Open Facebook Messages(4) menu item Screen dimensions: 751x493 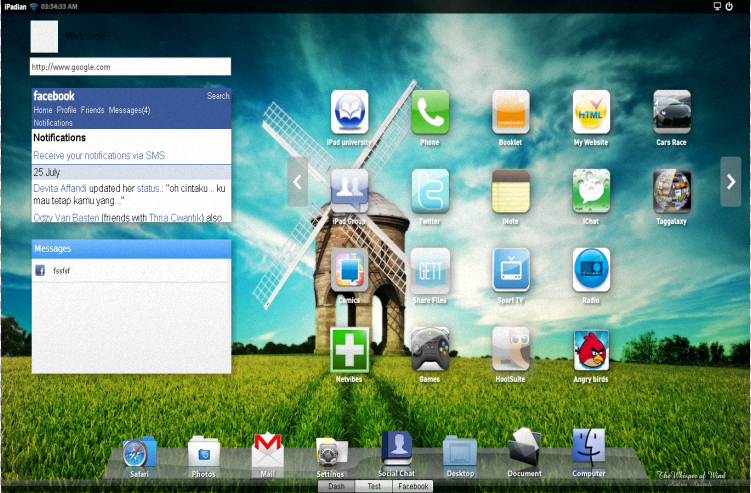(129, 110)
